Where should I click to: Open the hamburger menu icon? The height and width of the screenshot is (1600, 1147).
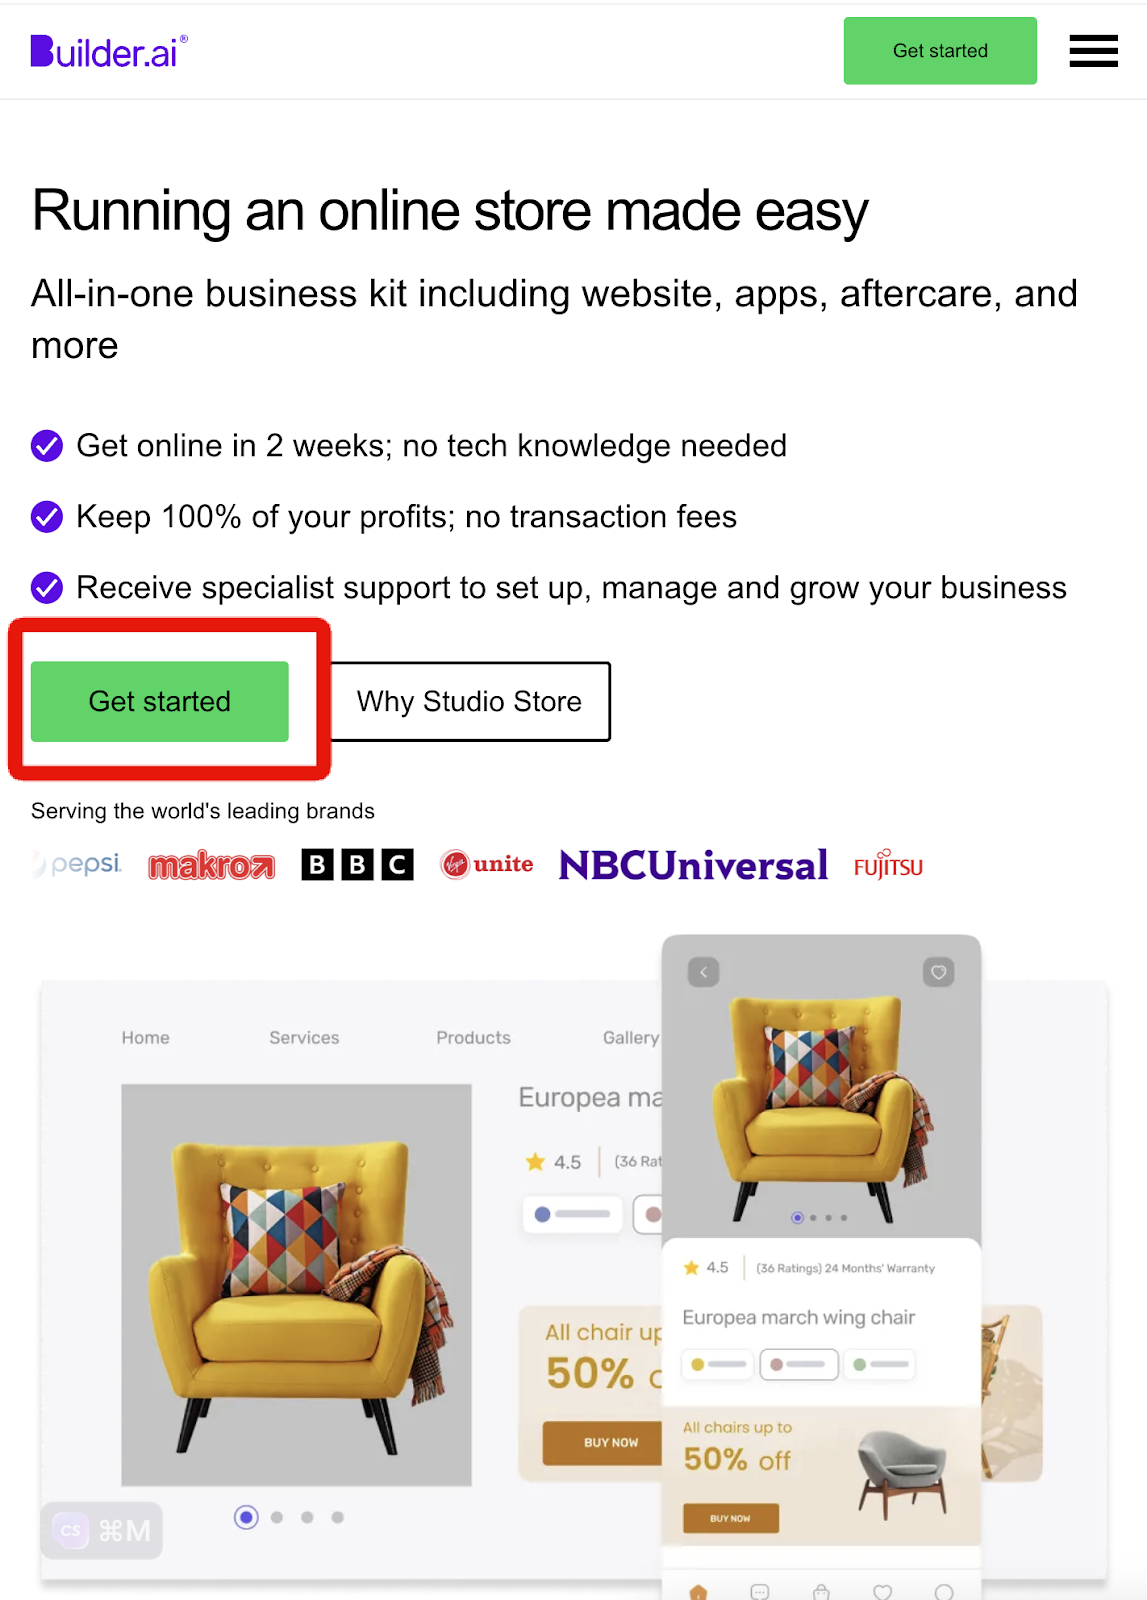1093,51
